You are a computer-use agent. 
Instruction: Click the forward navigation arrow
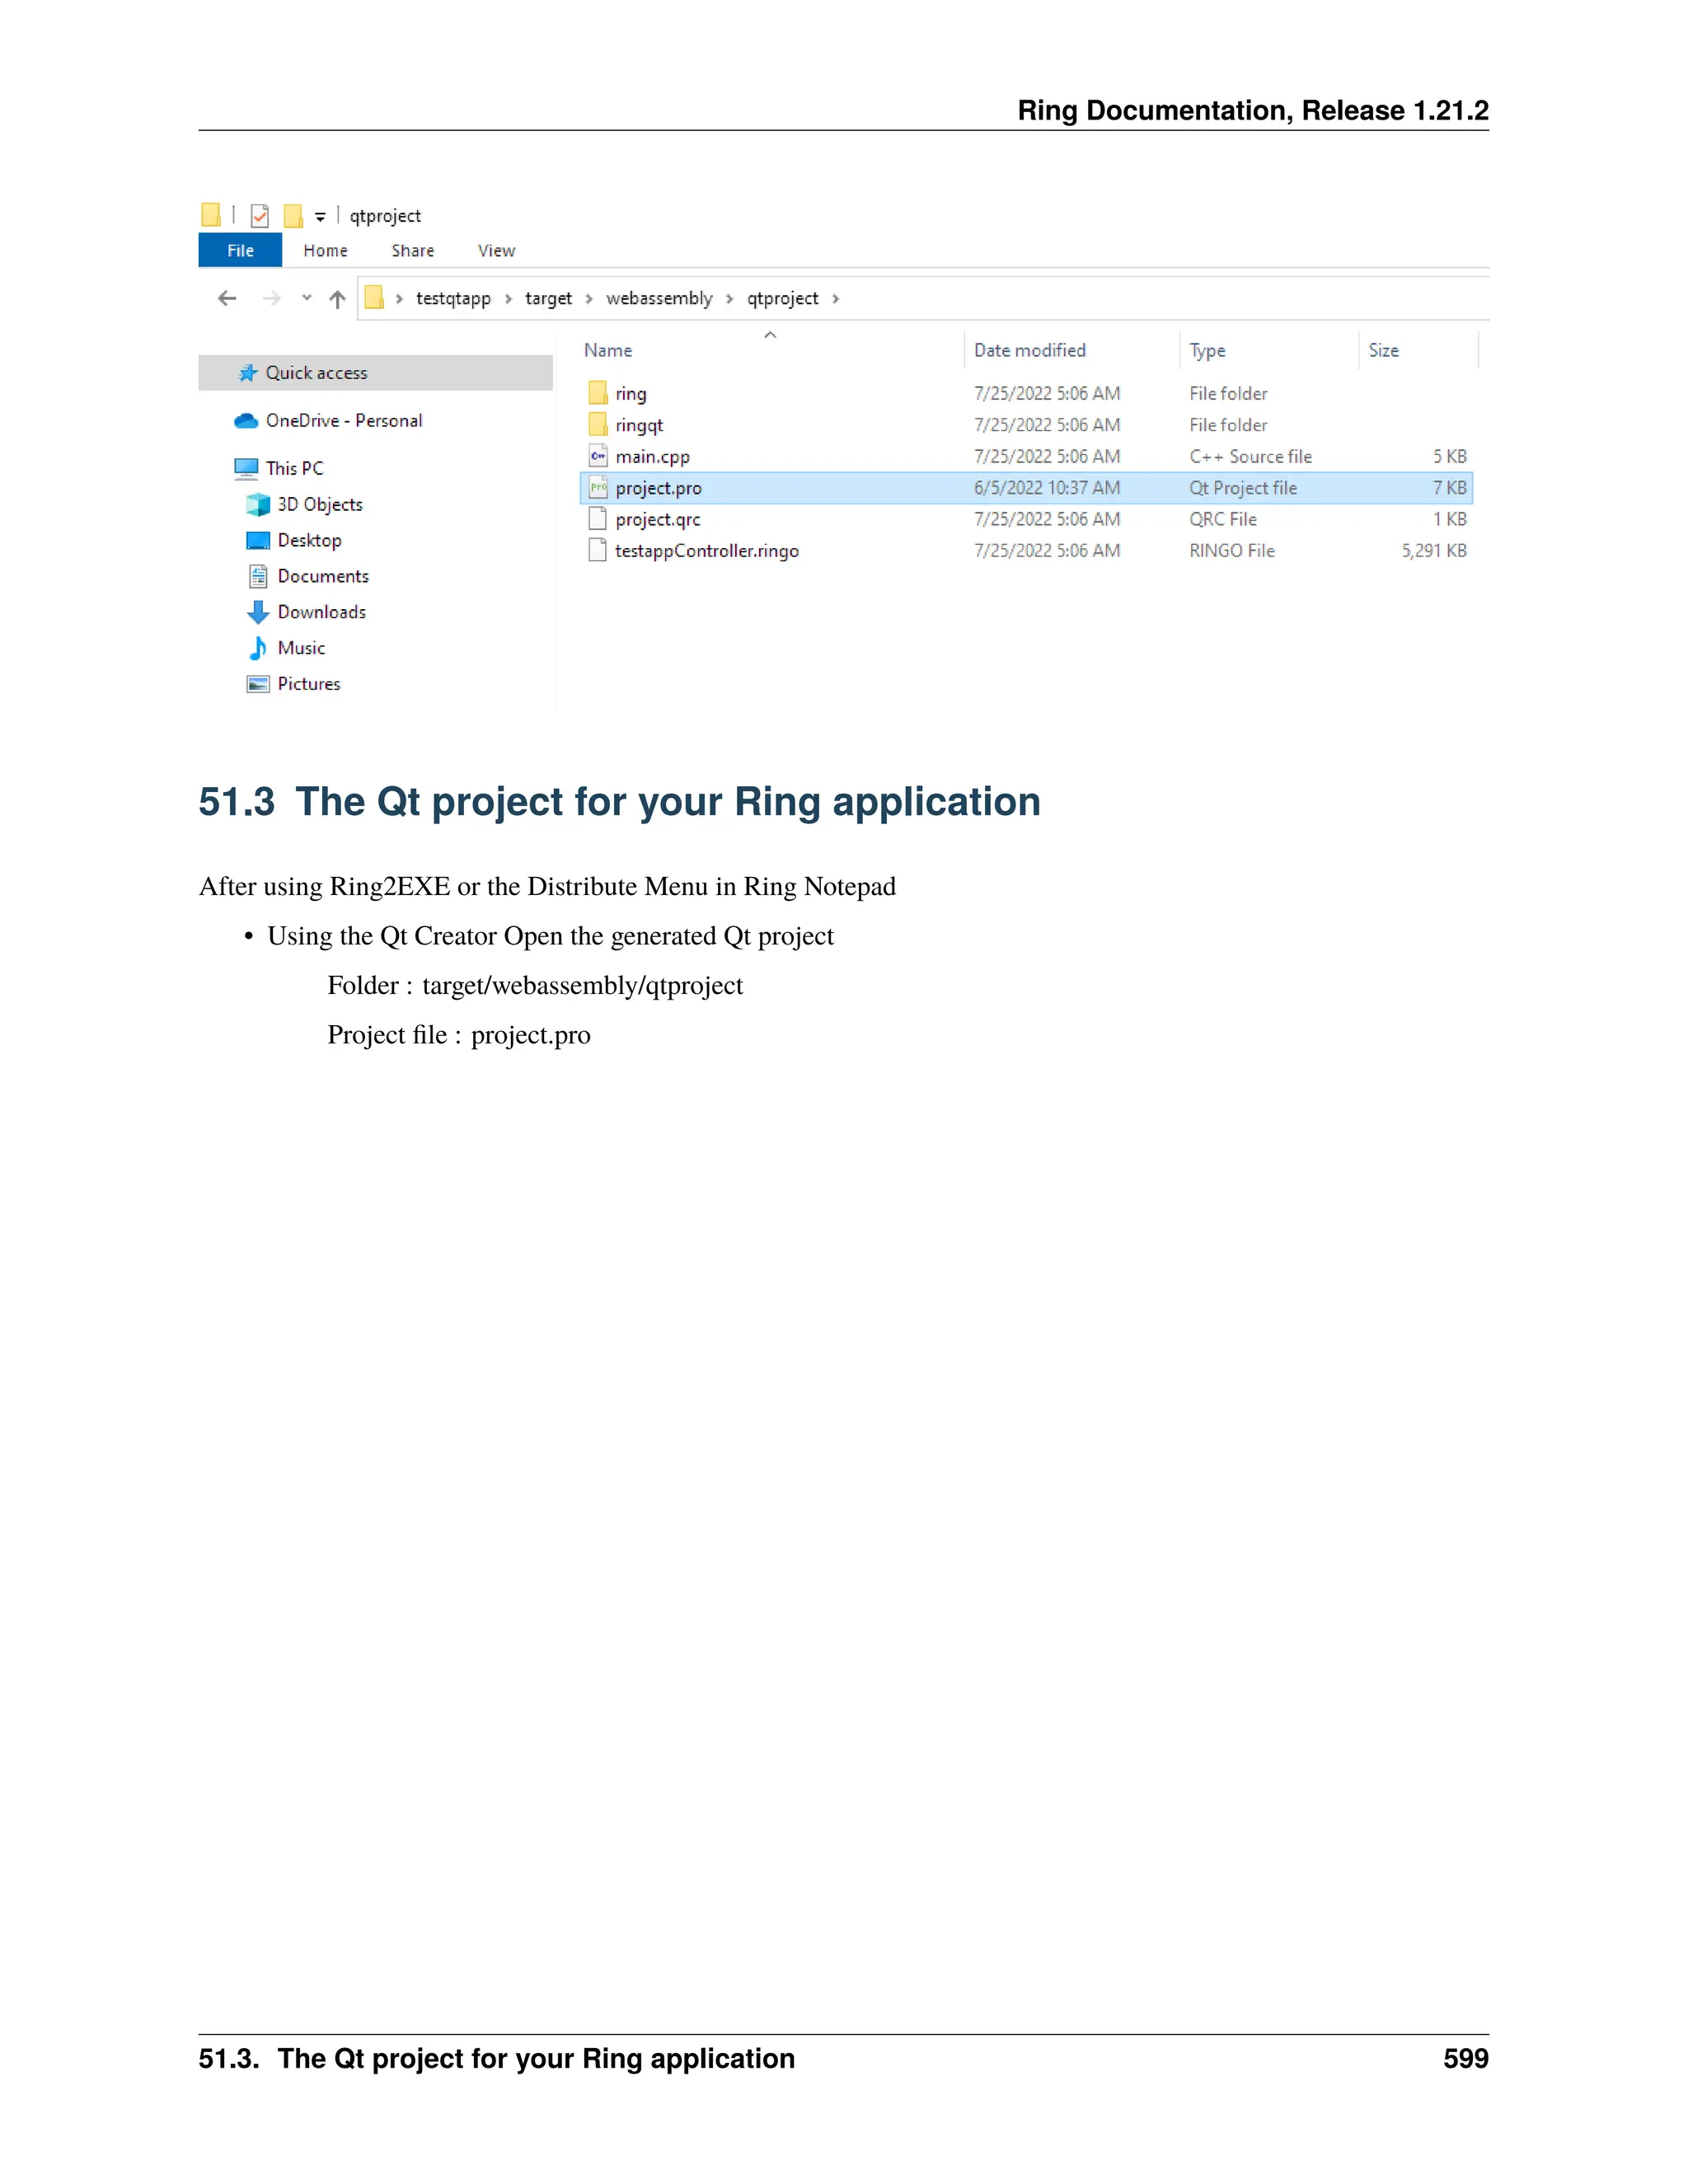271,298
